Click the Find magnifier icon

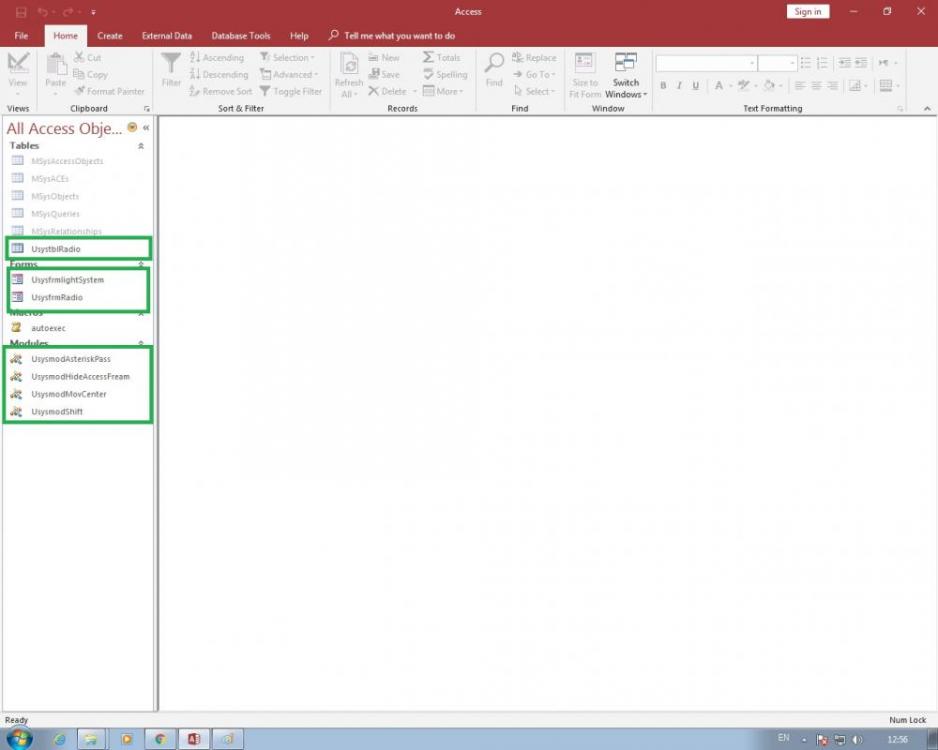pyautogui.click(x=494, y=62)
